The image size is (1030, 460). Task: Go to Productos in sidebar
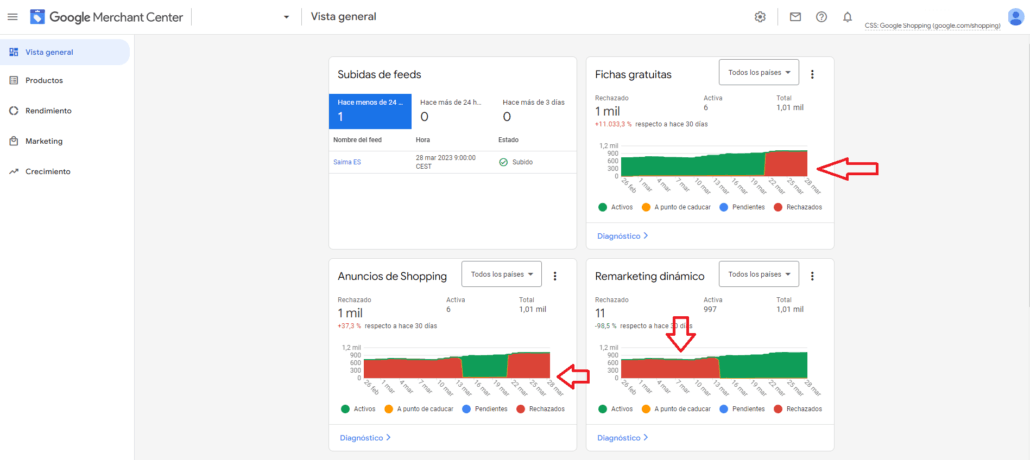[44, 80]
